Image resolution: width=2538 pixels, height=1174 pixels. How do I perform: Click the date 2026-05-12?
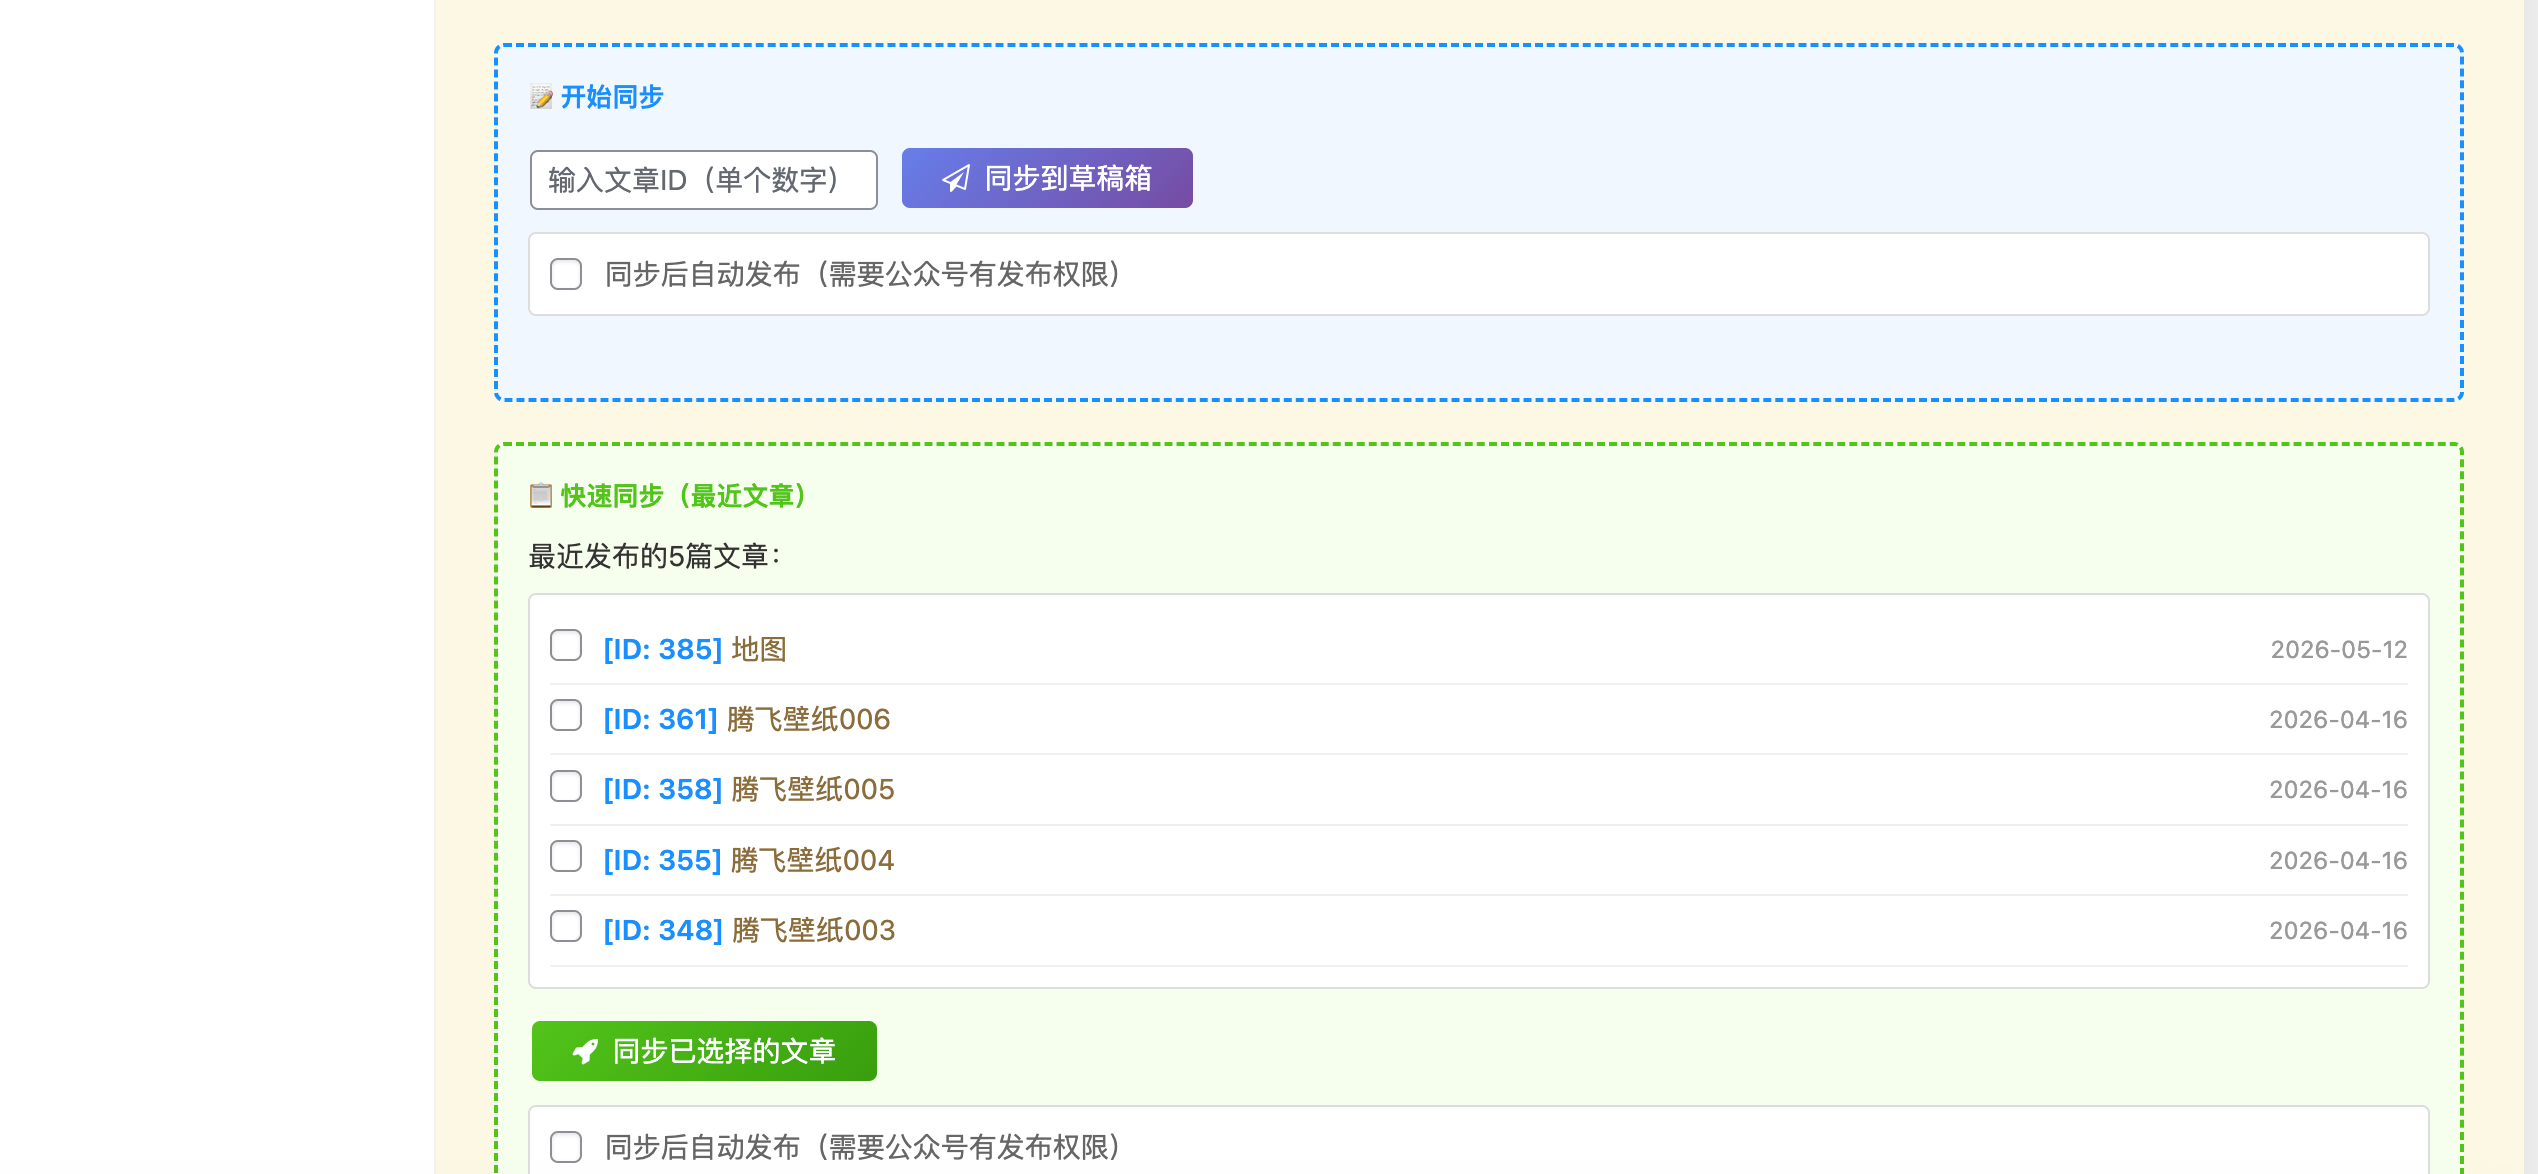point(2339,650)
